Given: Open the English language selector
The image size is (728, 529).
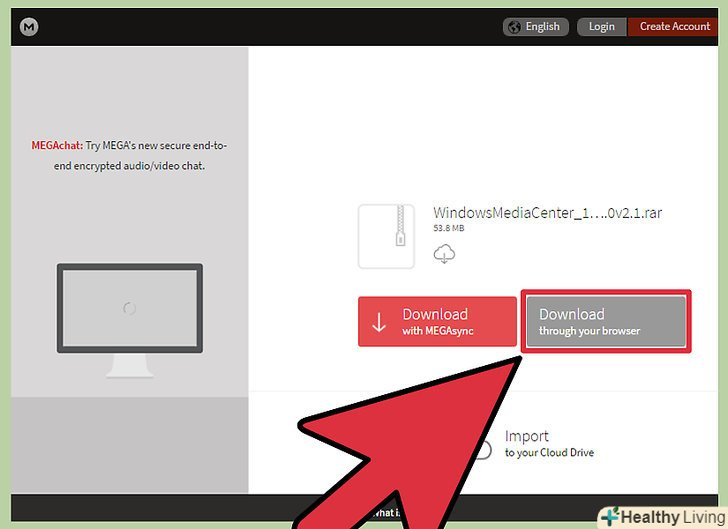Looking at the screenshot, I should (x=535, y=27).
